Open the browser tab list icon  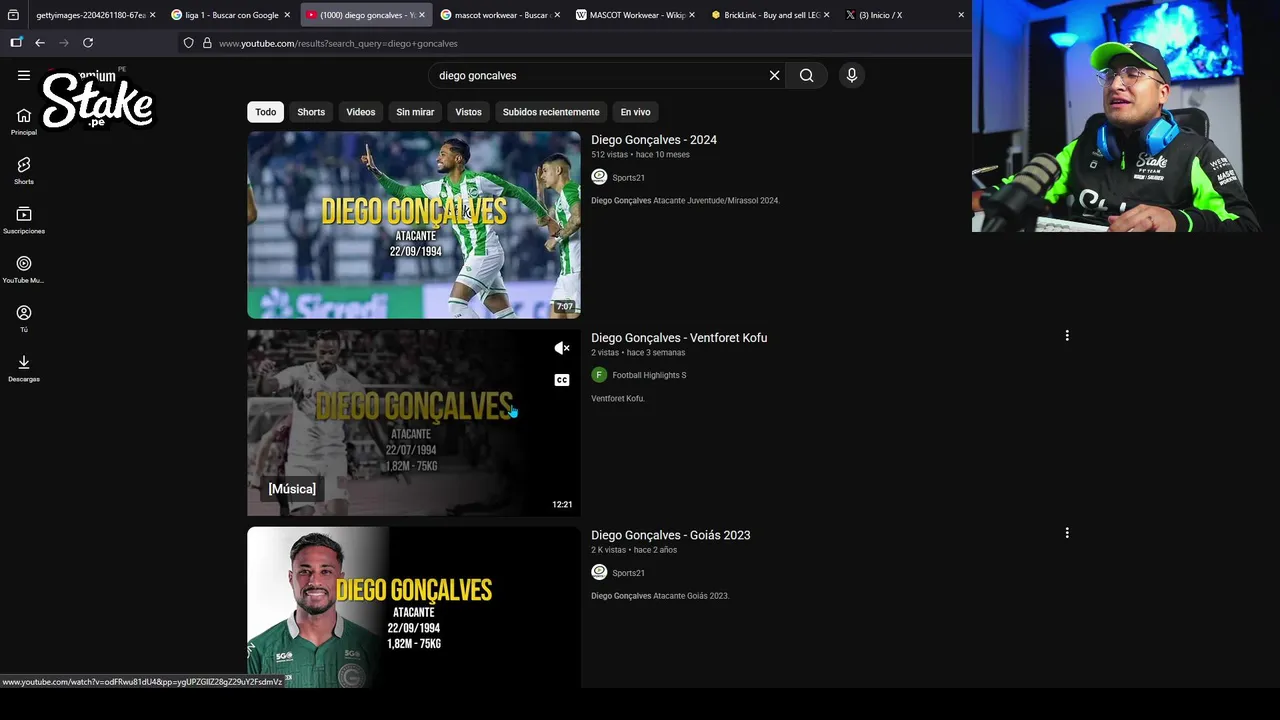click(x=13, y=15)
